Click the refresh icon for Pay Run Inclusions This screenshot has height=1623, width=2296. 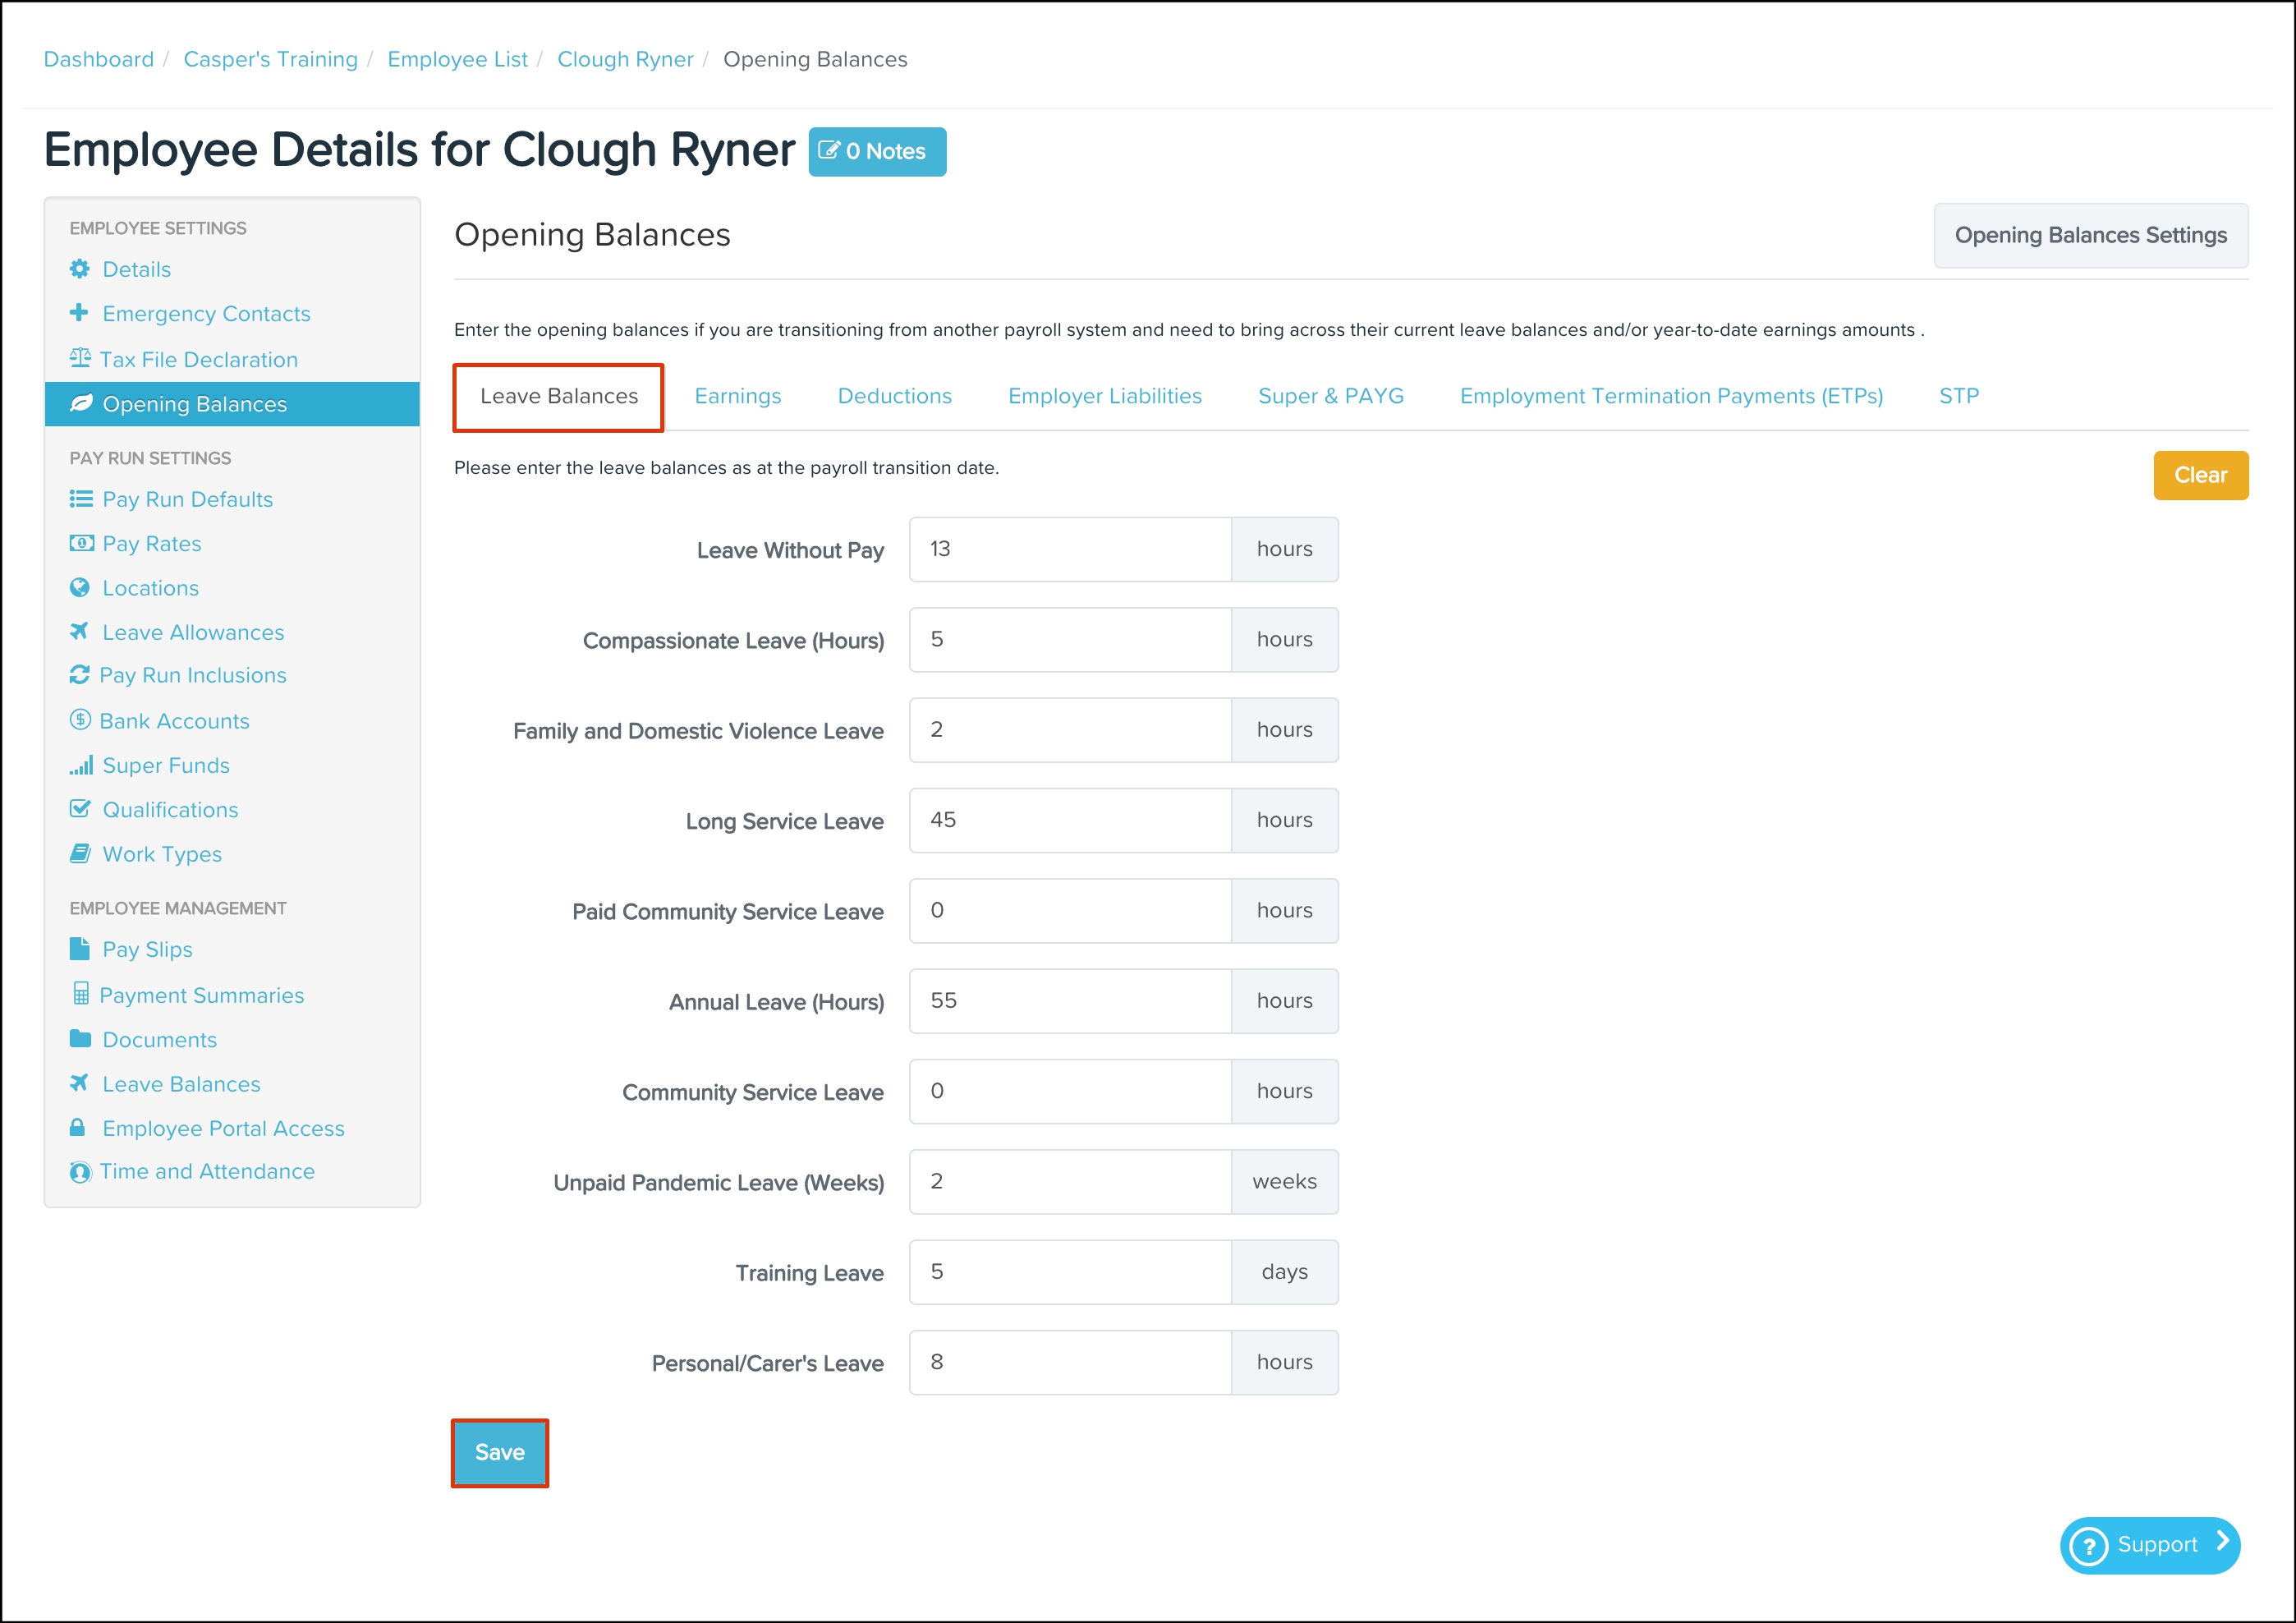click(80, 675)
